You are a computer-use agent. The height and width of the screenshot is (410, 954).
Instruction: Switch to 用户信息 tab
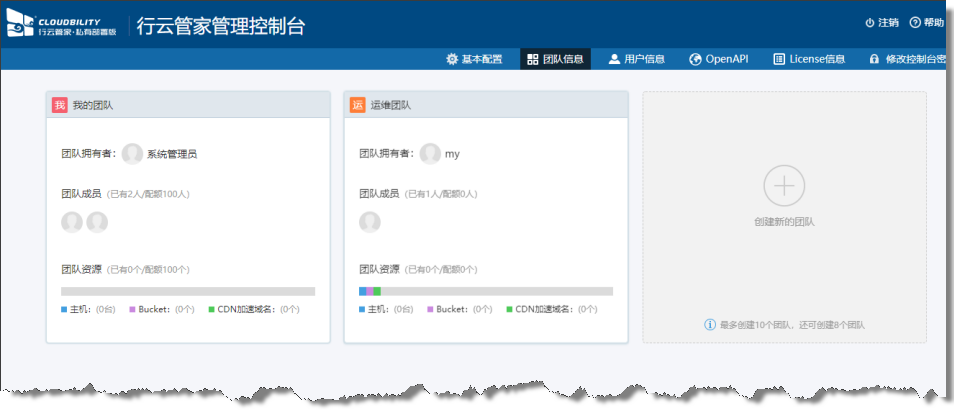(x=636, y=59)
